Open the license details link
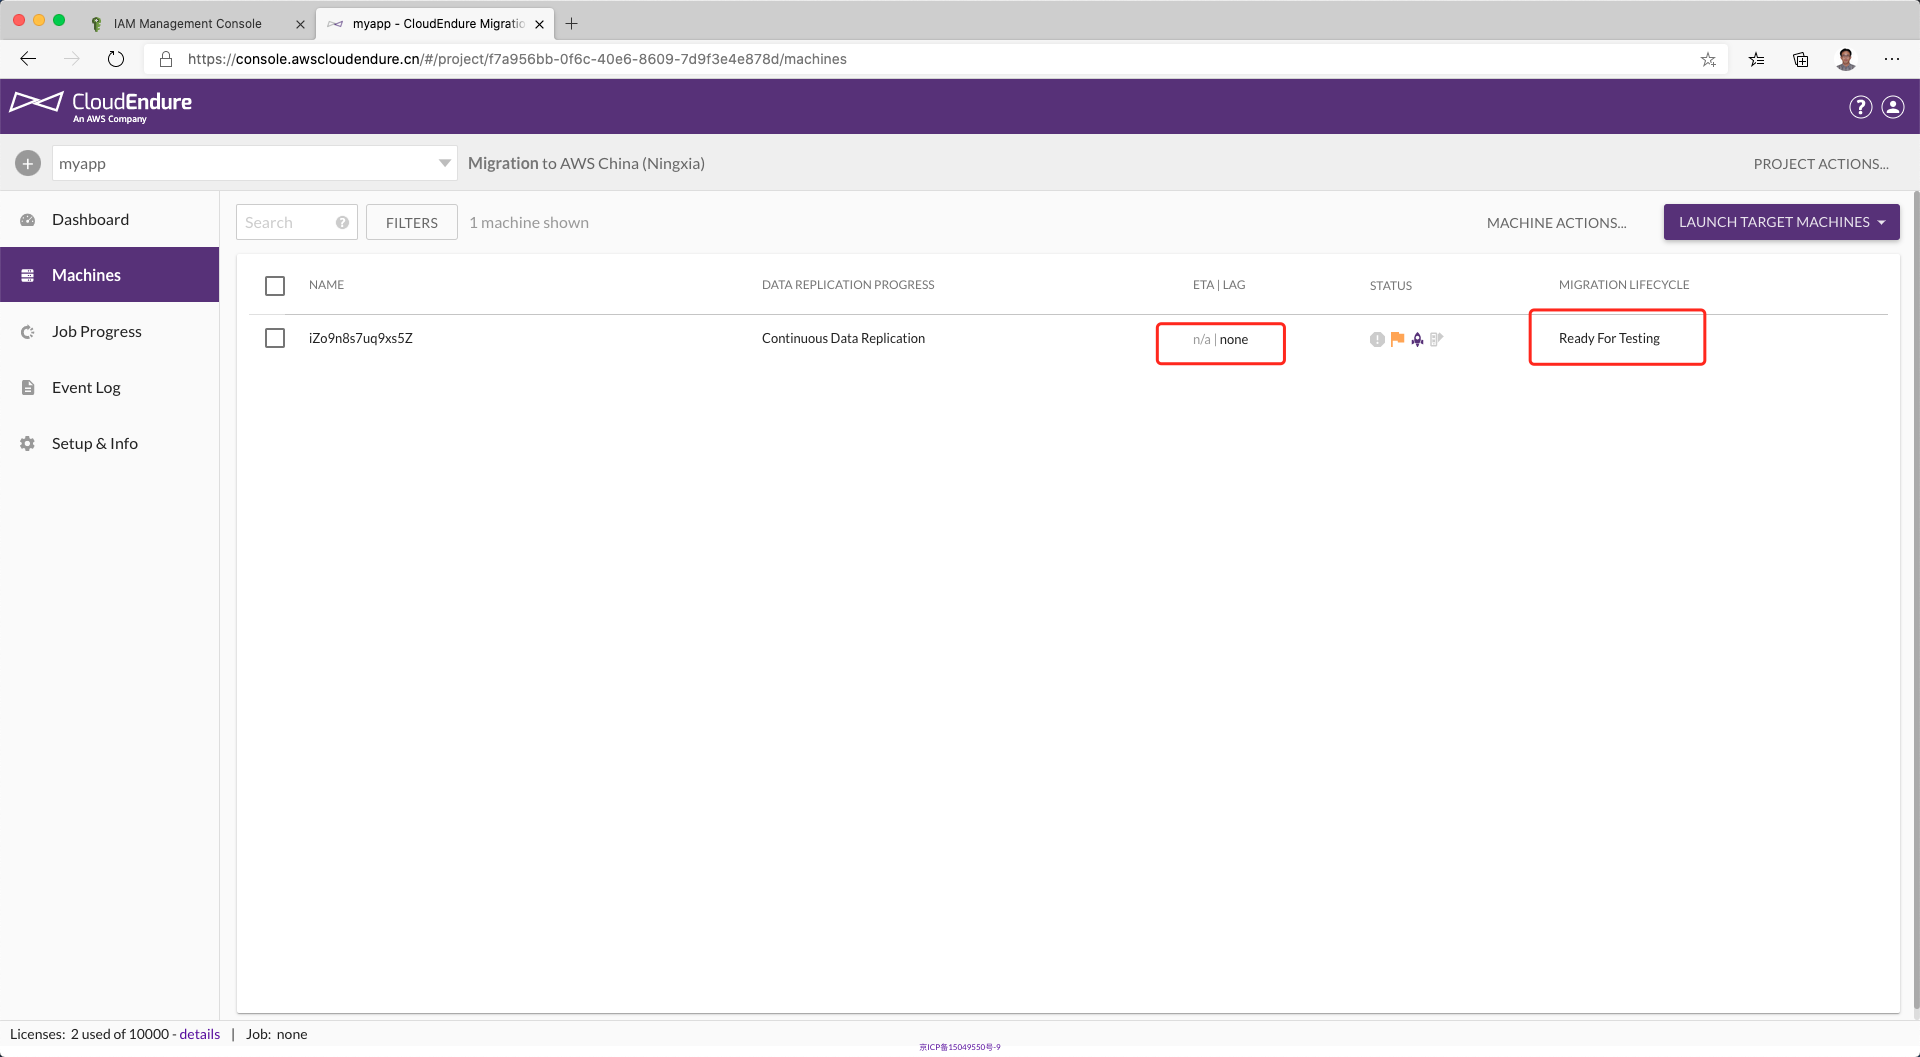Image resolution: width=1920 pixels, height=1057 pixels. [199, 1034]
